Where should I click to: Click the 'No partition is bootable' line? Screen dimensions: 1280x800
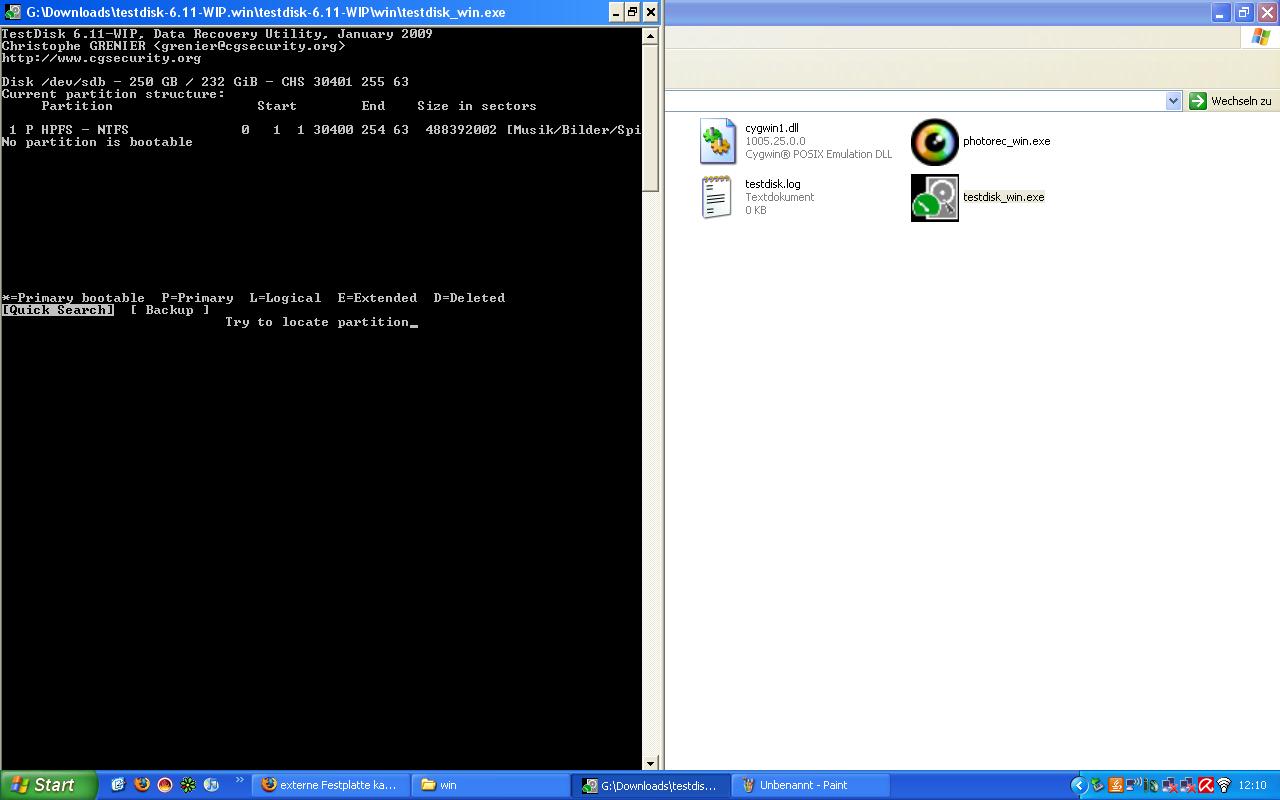(97, 142)
